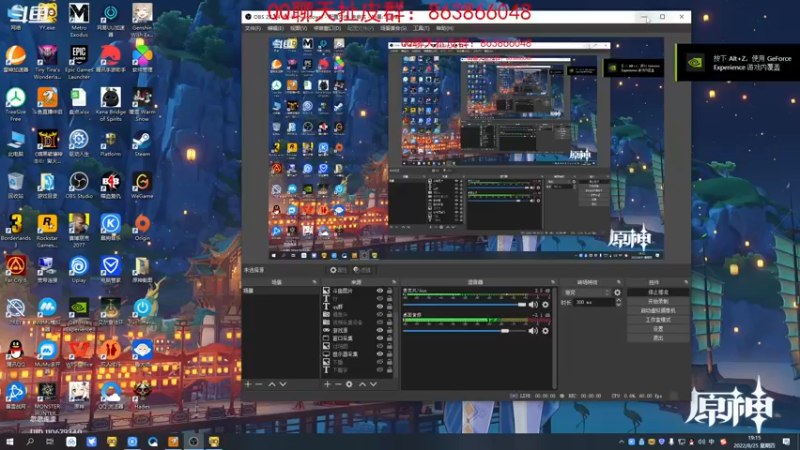Open Kena Bridge of Spirits shortcut
800x450 pixels.
[x=110, y=105]
